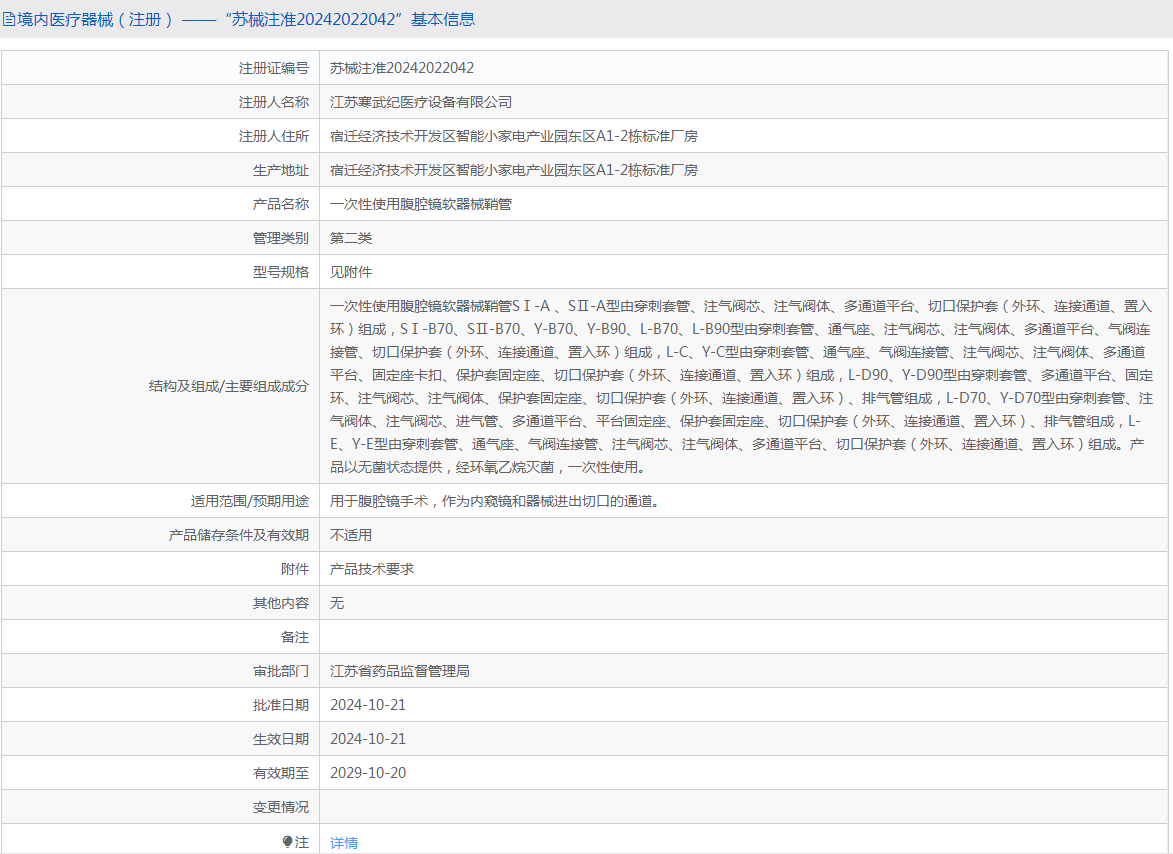Click the registration number 苏械注准20242022042 value

coord(402,68)
